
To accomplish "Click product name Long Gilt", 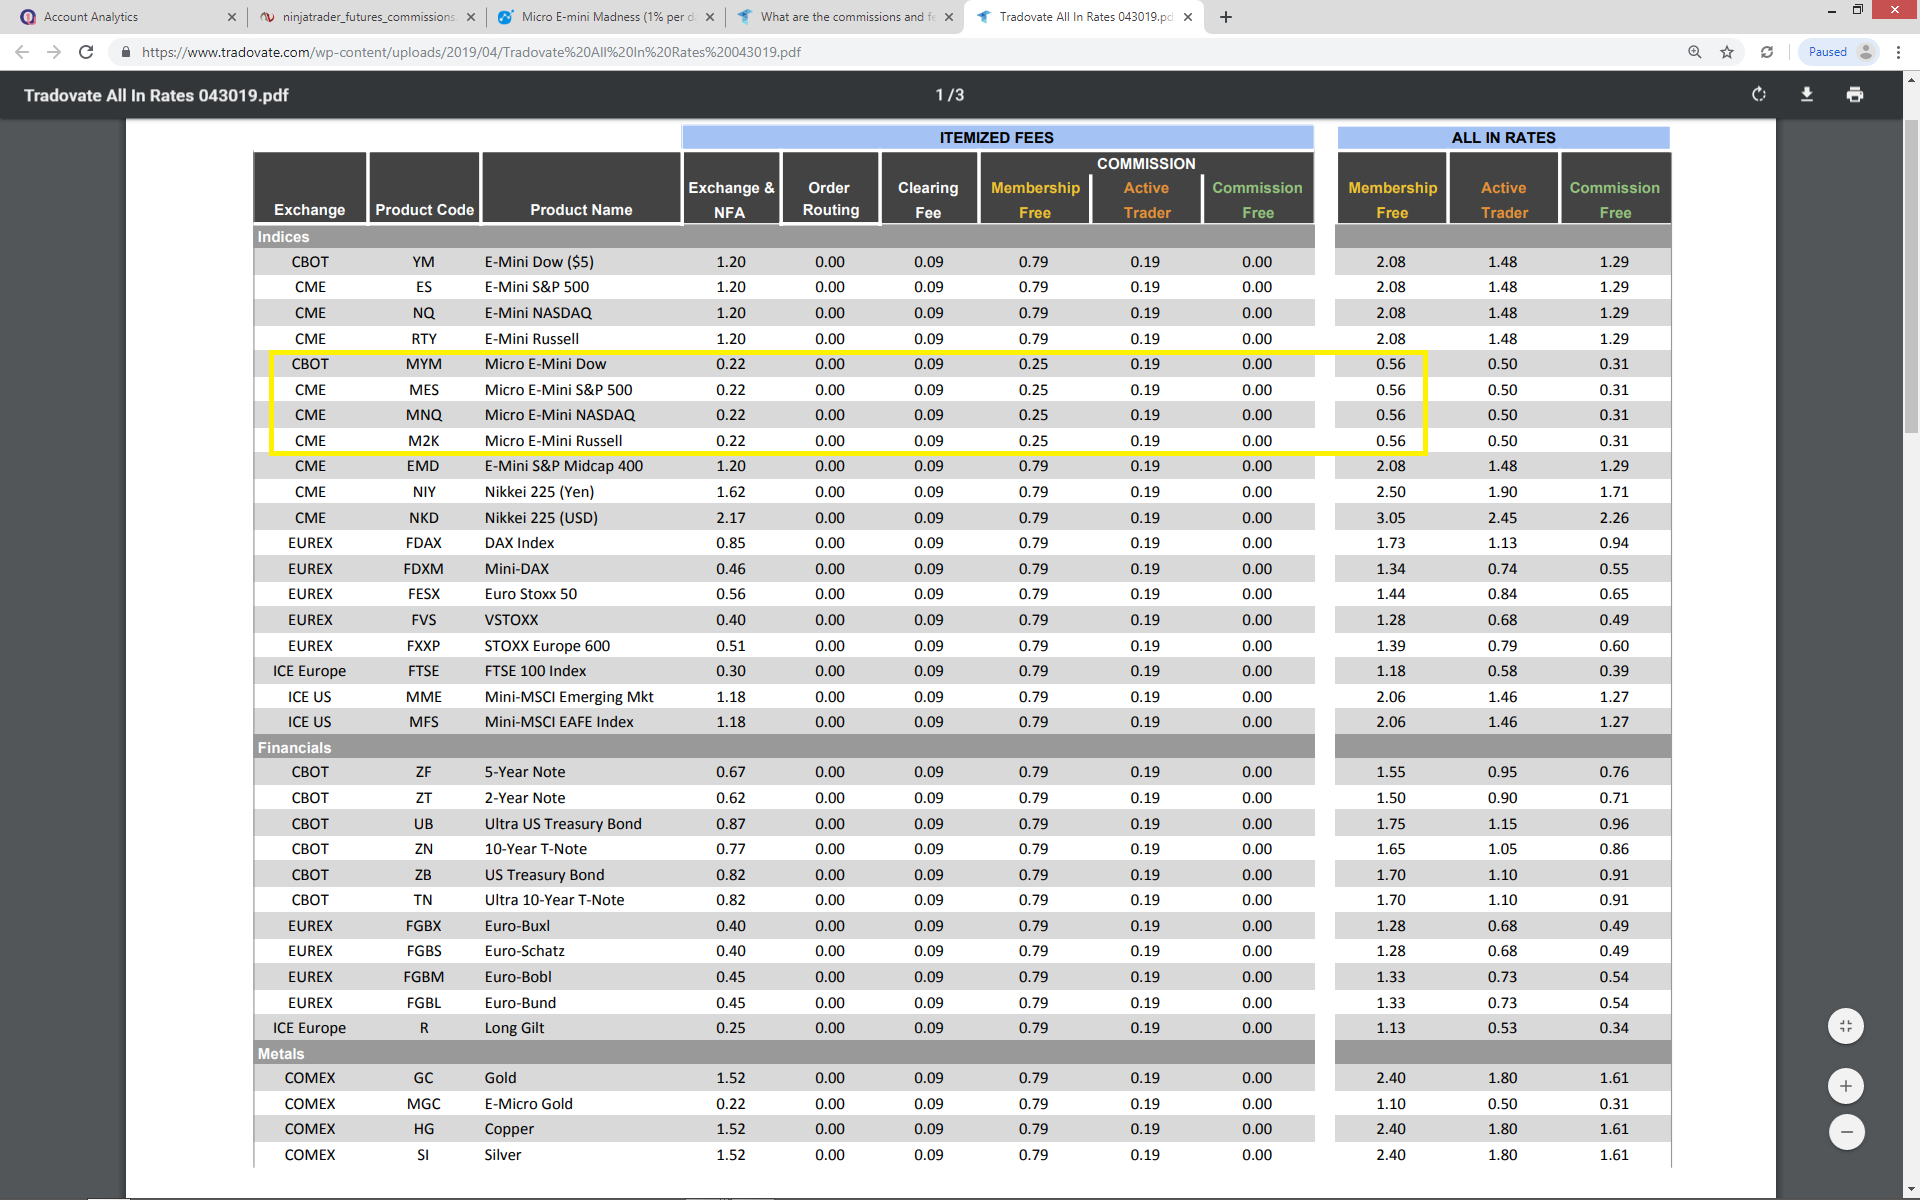I will click(x=514, y=1028).
